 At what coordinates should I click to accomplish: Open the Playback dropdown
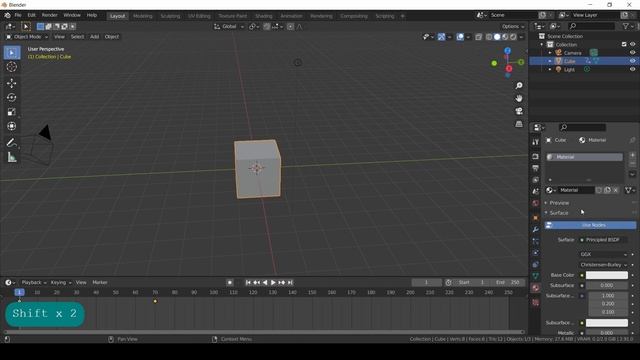(x=34, y=282)
